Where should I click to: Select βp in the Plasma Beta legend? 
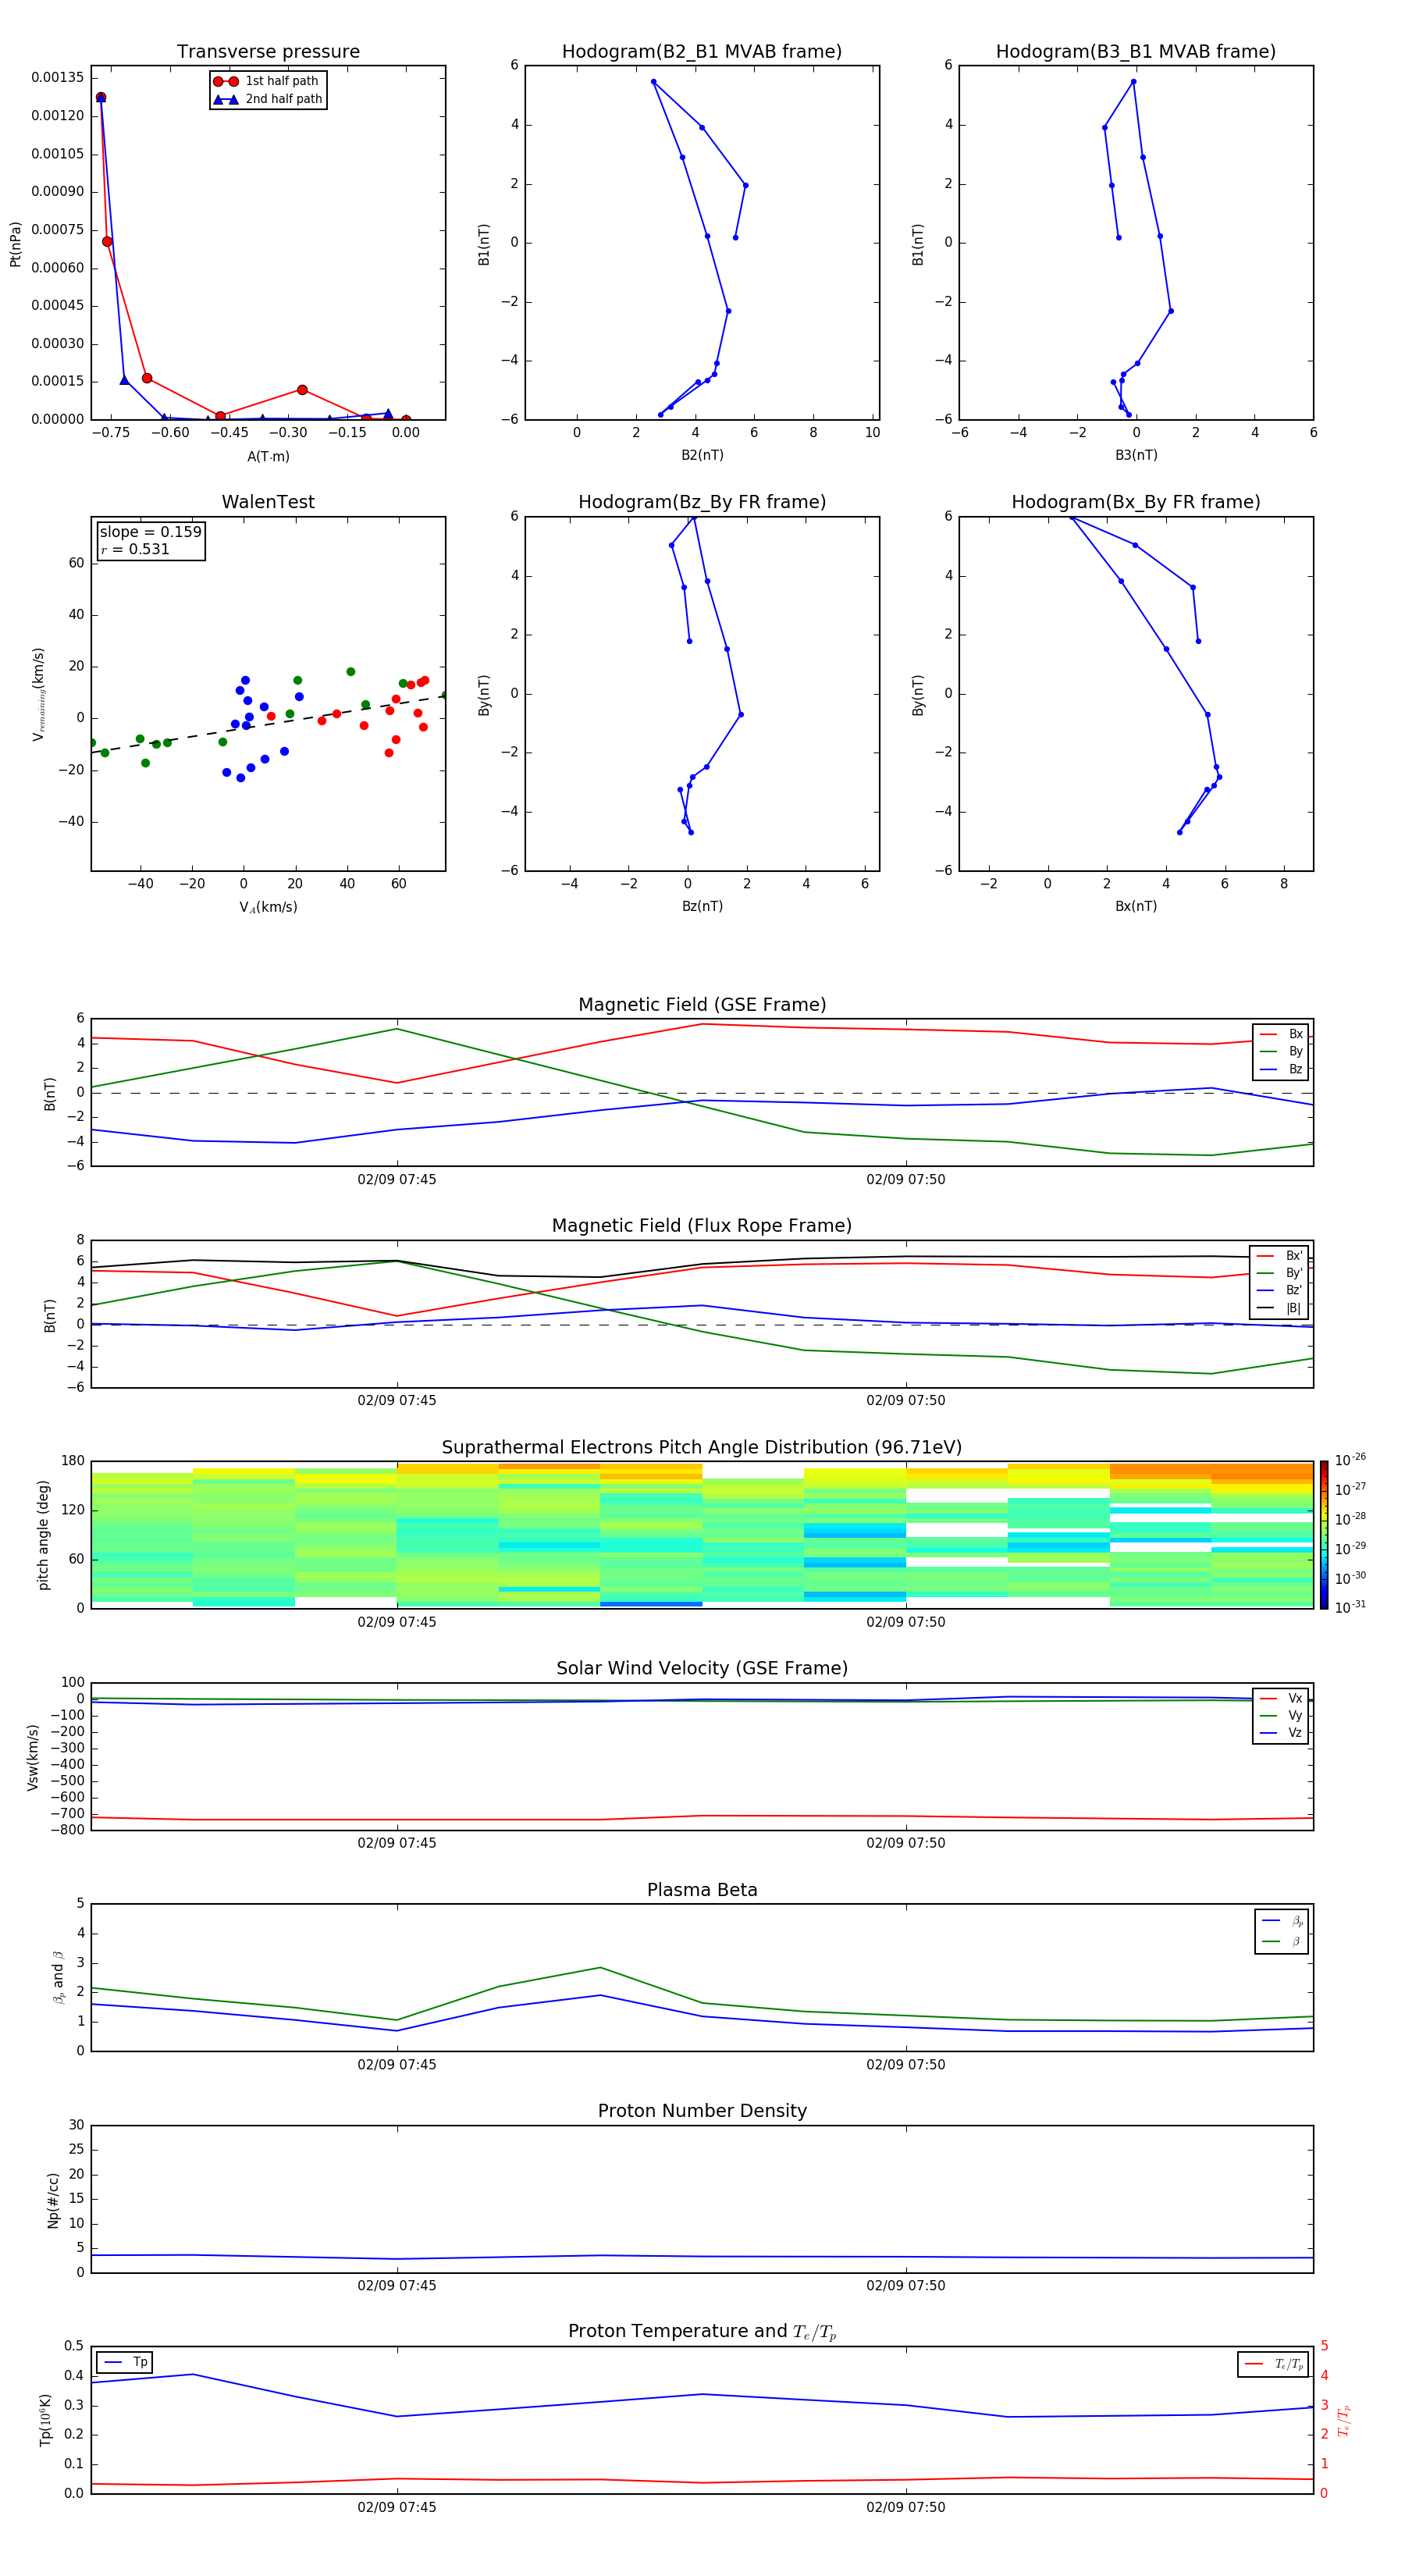pyautogui.click(x=1283, y=1921)
